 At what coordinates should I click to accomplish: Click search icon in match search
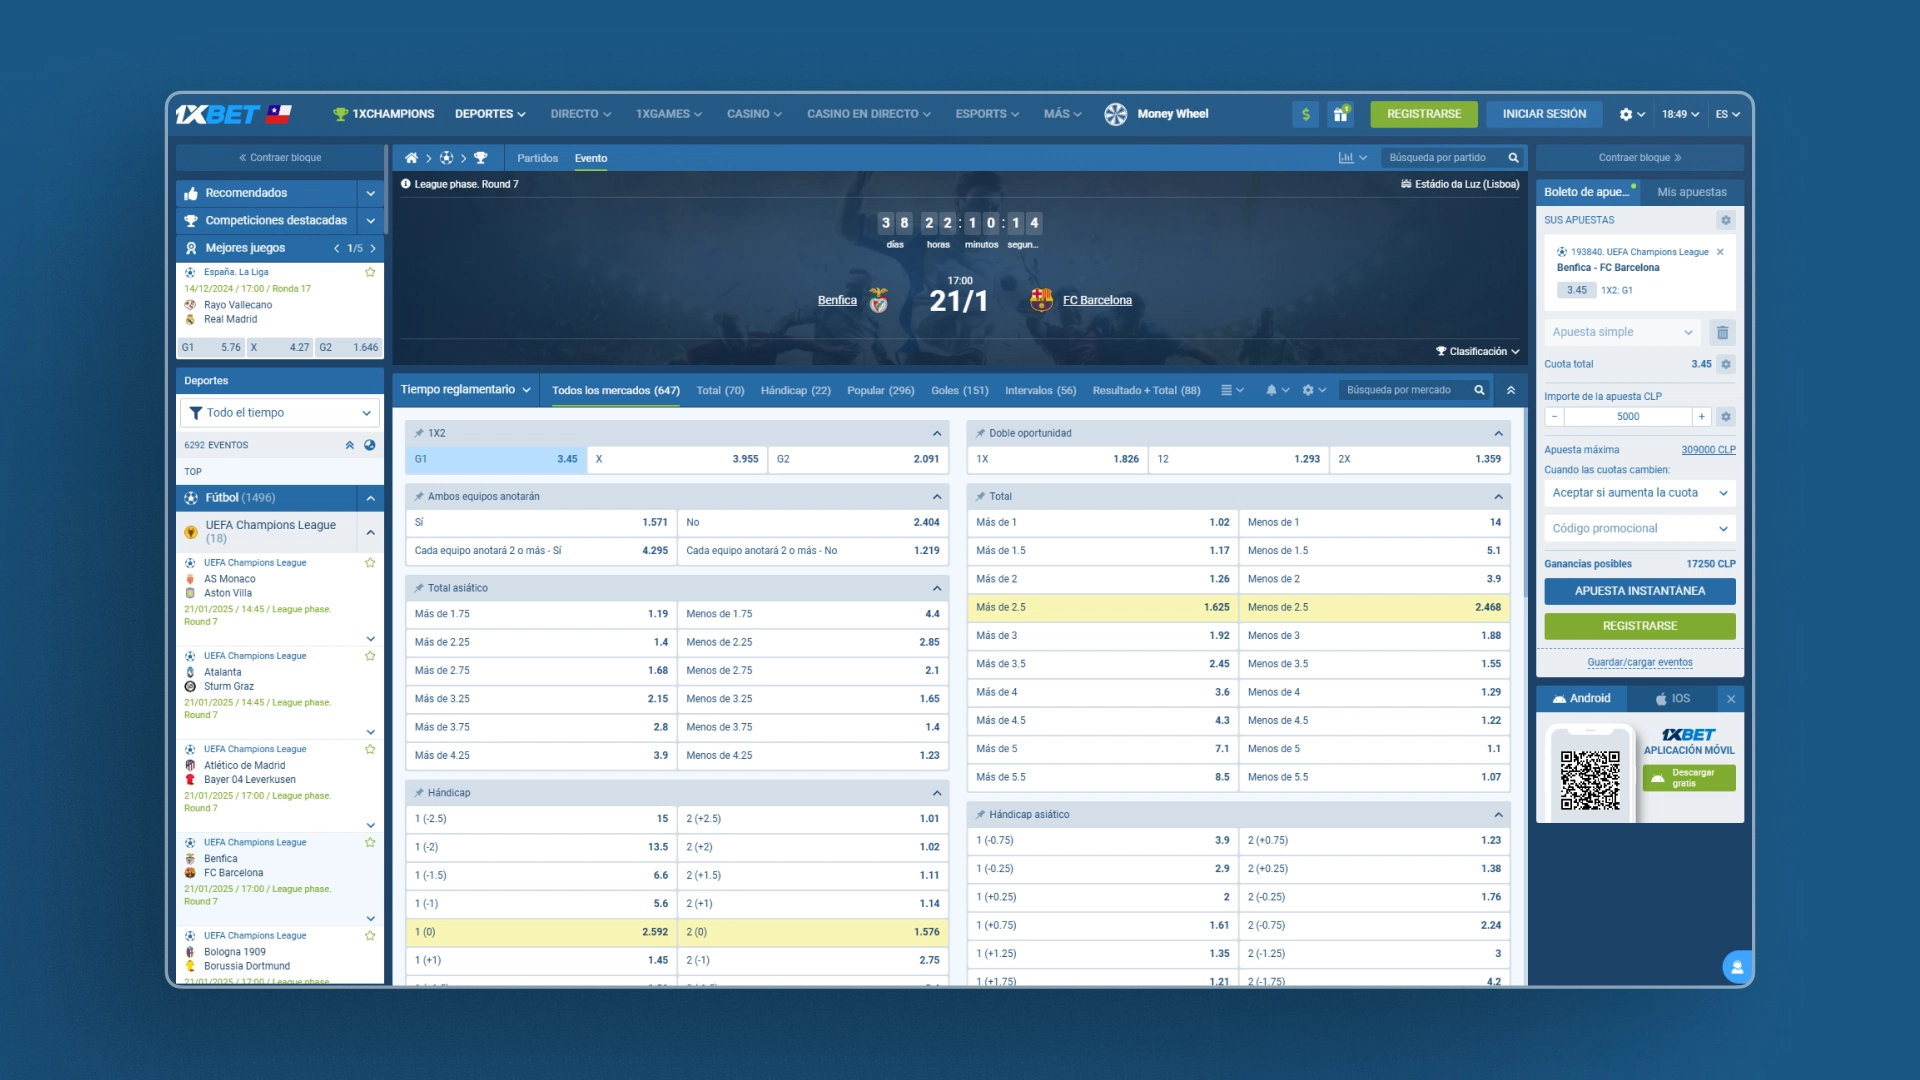[x=1514, y=158]
